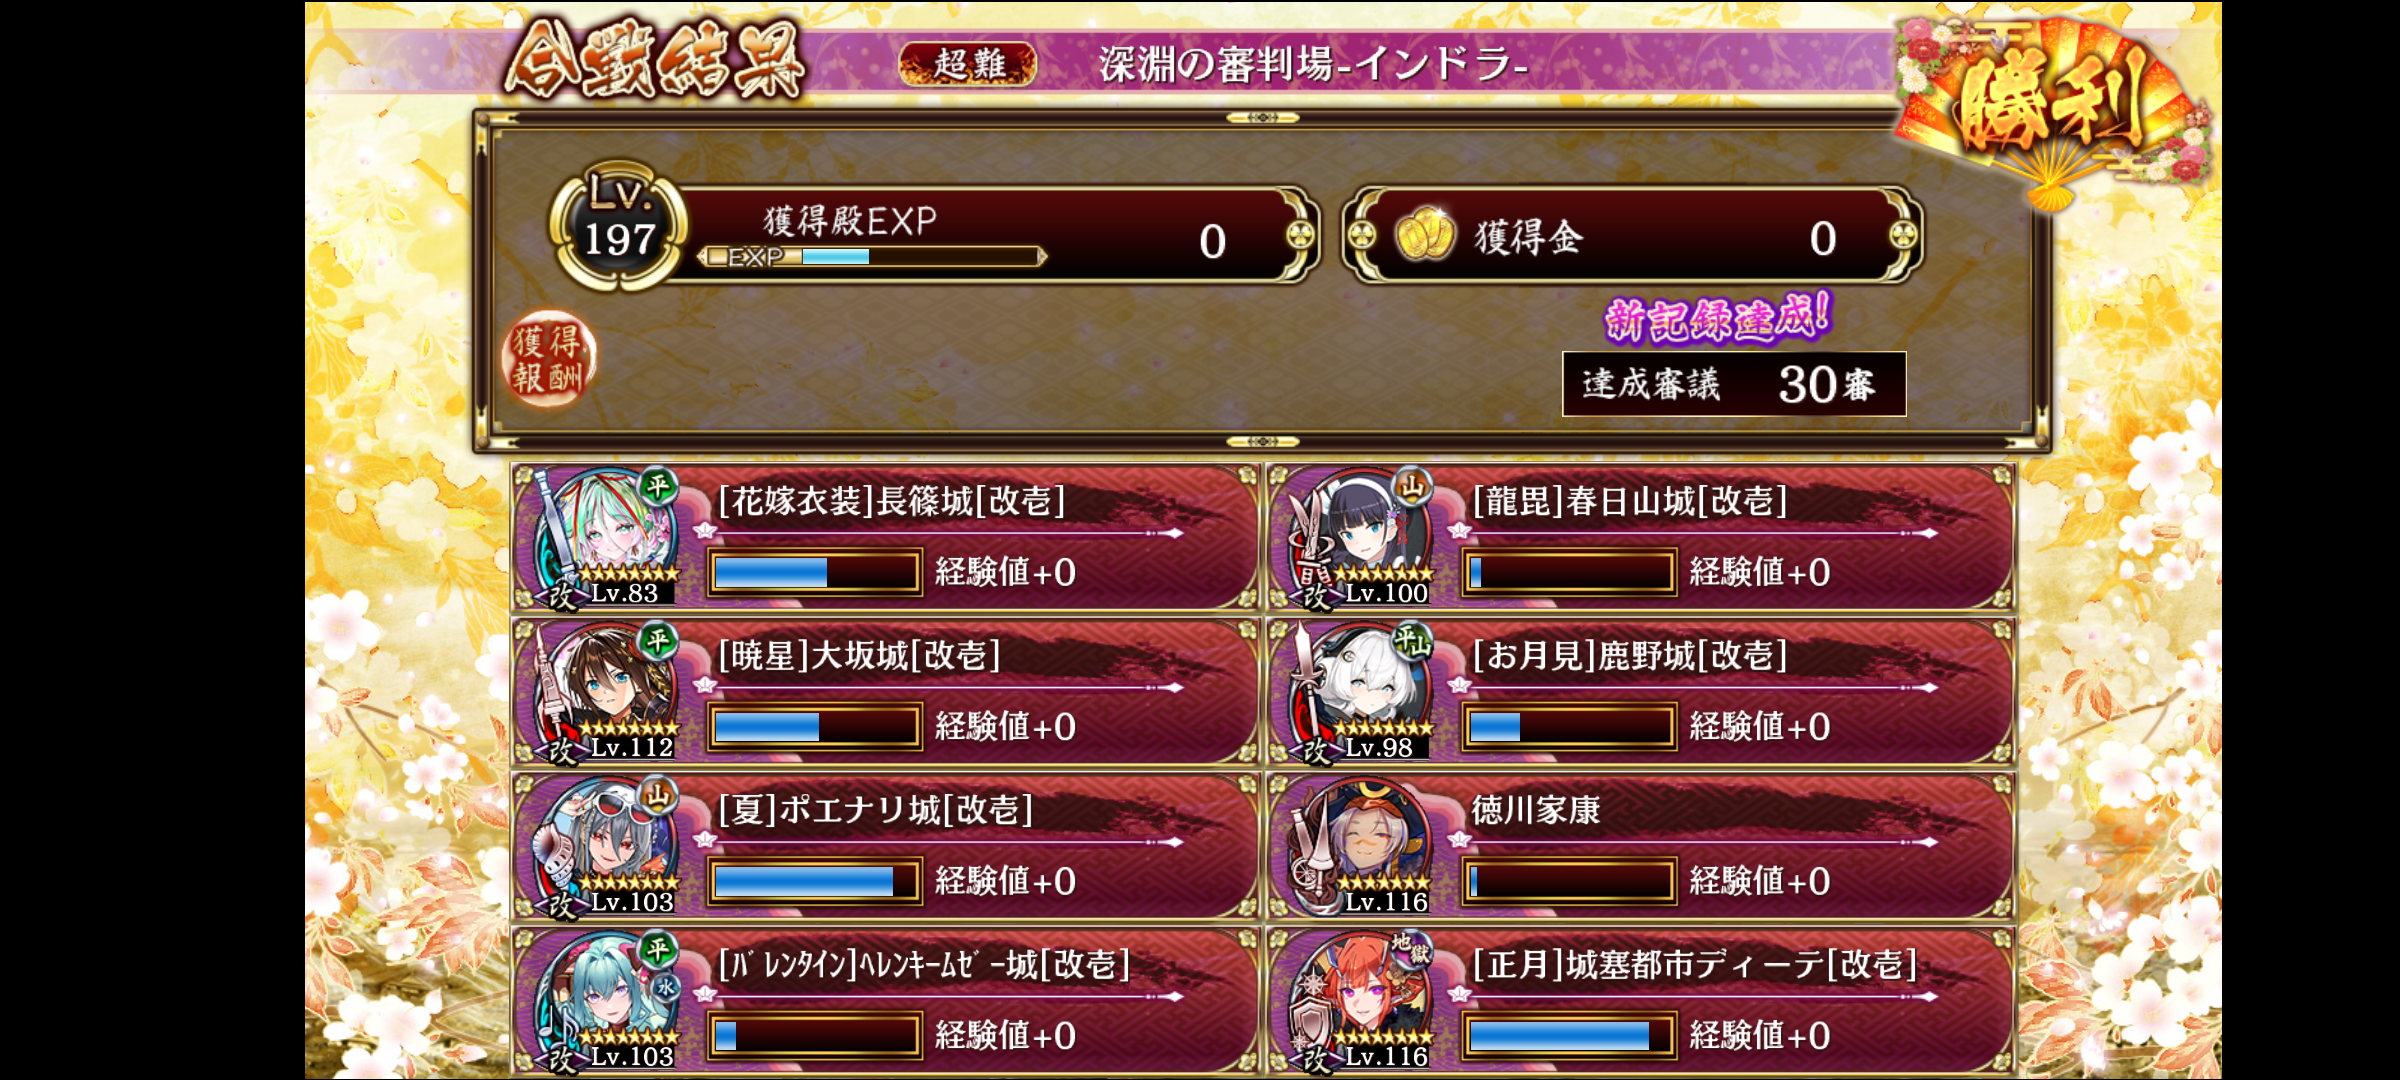
Task: Click the 深淵の審判場-インドラ- stage title
Action: click(x=1313, y=65)
